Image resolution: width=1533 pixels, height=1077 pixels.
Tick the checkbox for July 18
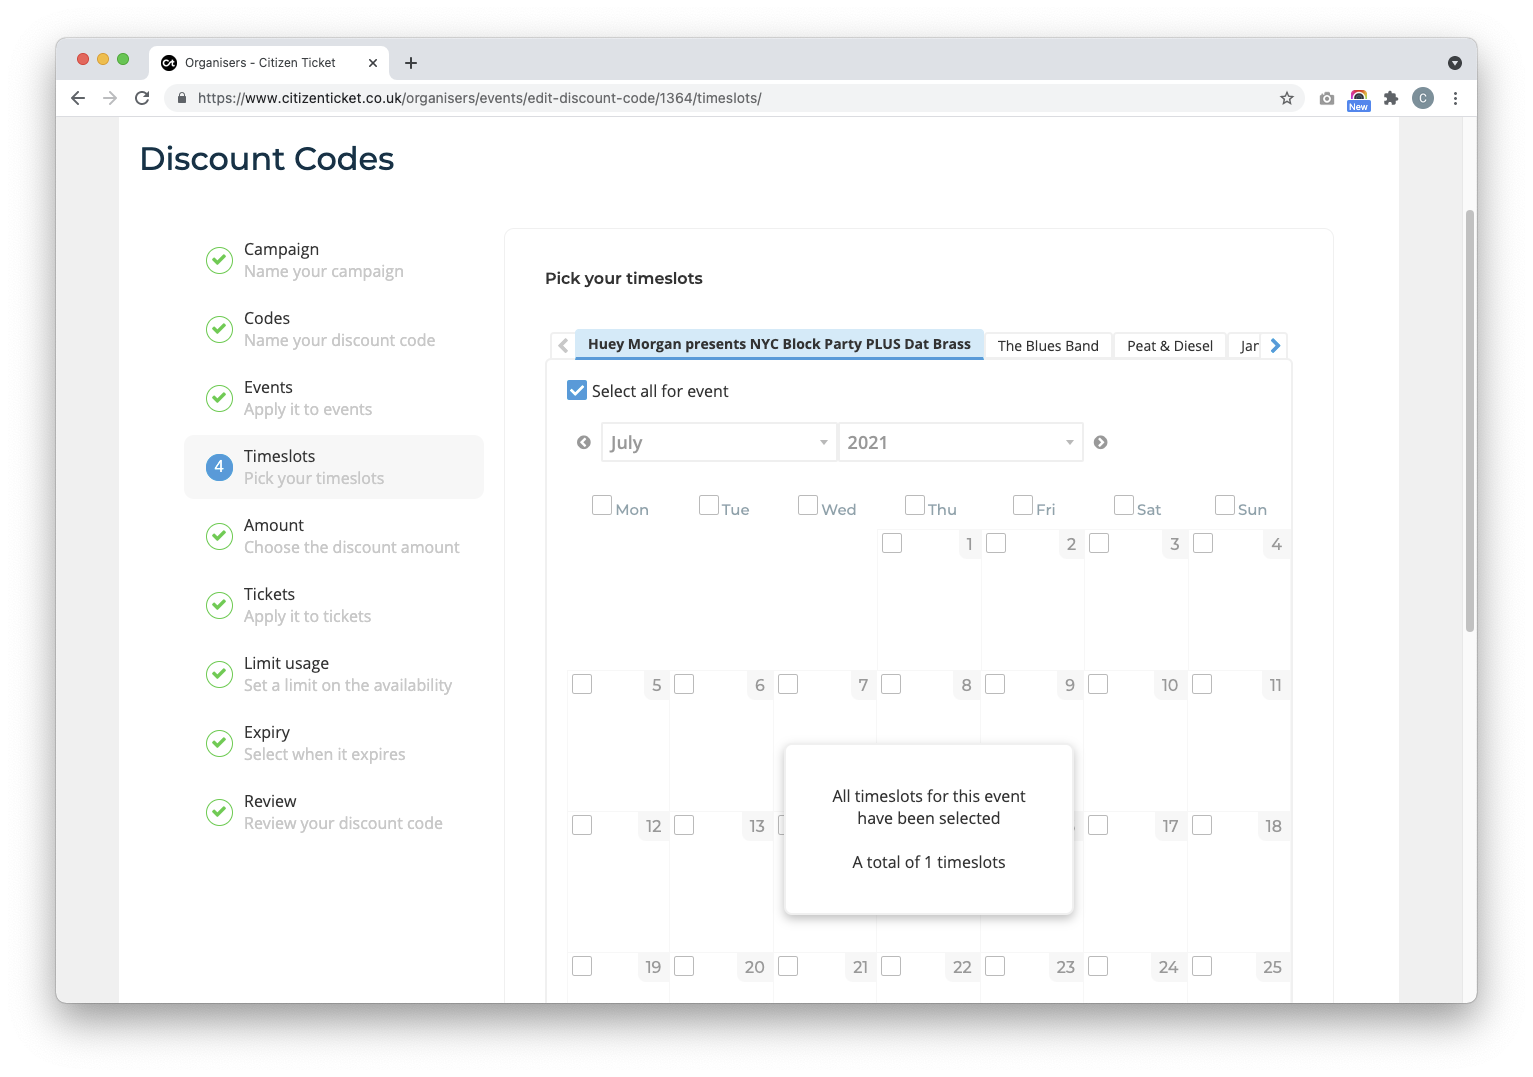pos(1202,825)
